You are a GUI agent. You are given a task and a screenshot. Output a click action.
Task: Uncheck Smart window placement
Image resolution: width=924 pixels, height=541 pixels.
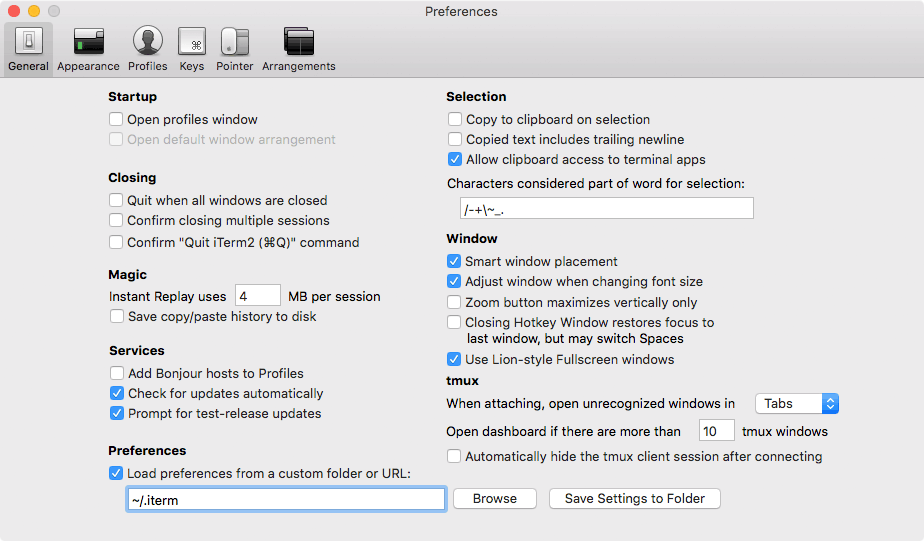tap(454, 261)
